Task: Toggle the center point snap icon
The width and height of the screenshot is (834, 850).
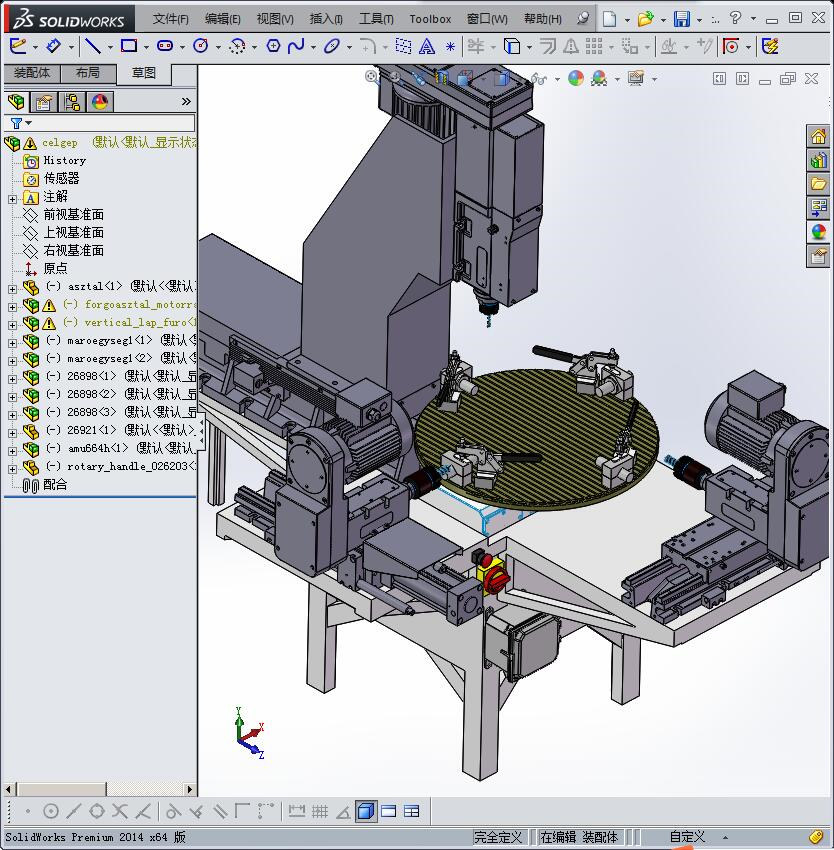Action: [50, 812]
